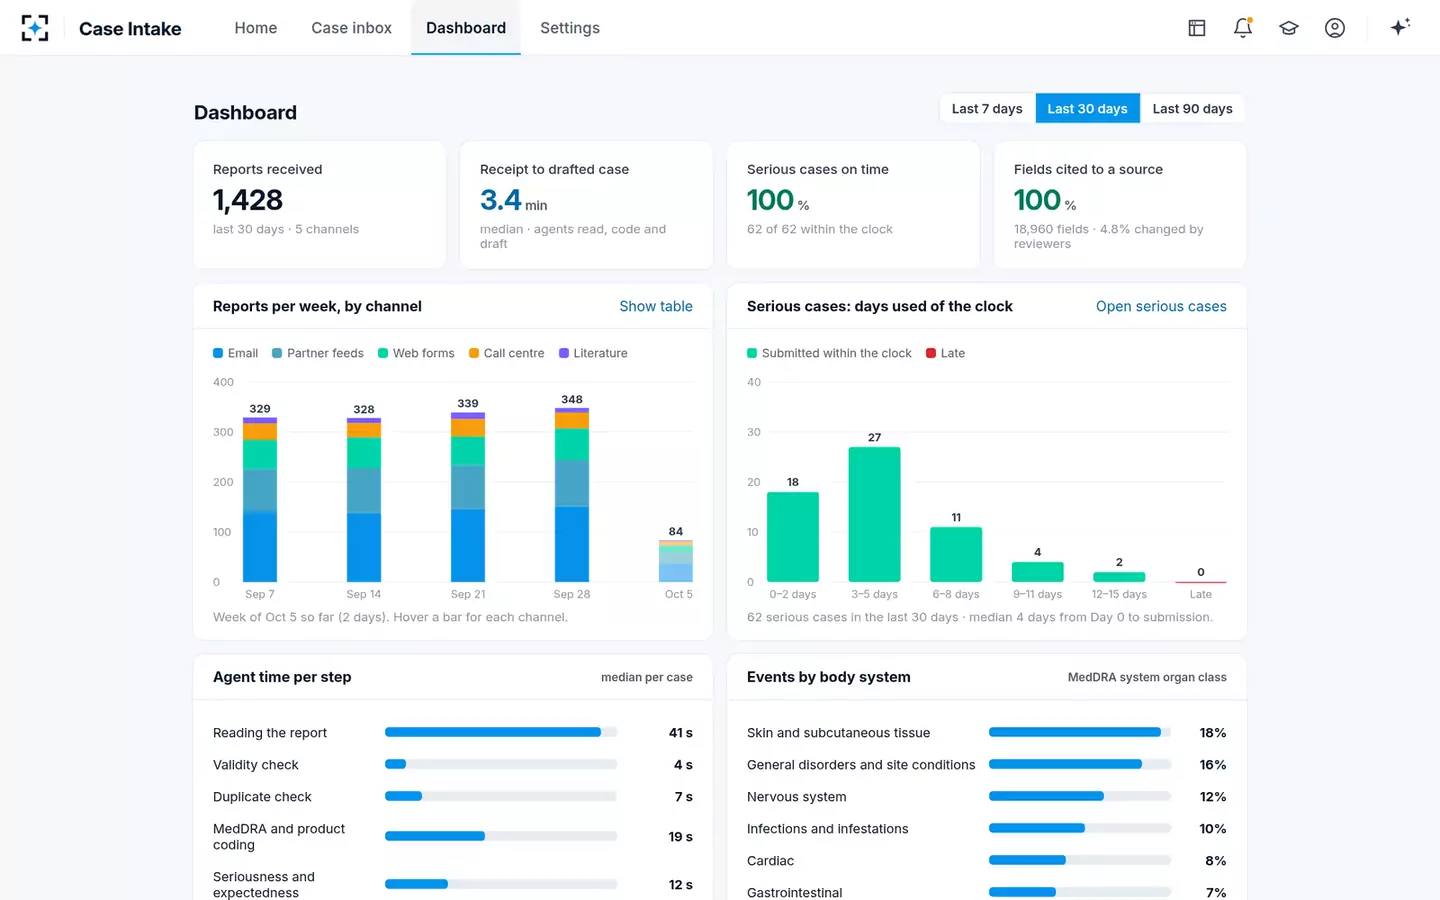This screenshot has height=900, width=1440.
Task: Click the Sep 28 stacked bar
Action: point(572,495)
